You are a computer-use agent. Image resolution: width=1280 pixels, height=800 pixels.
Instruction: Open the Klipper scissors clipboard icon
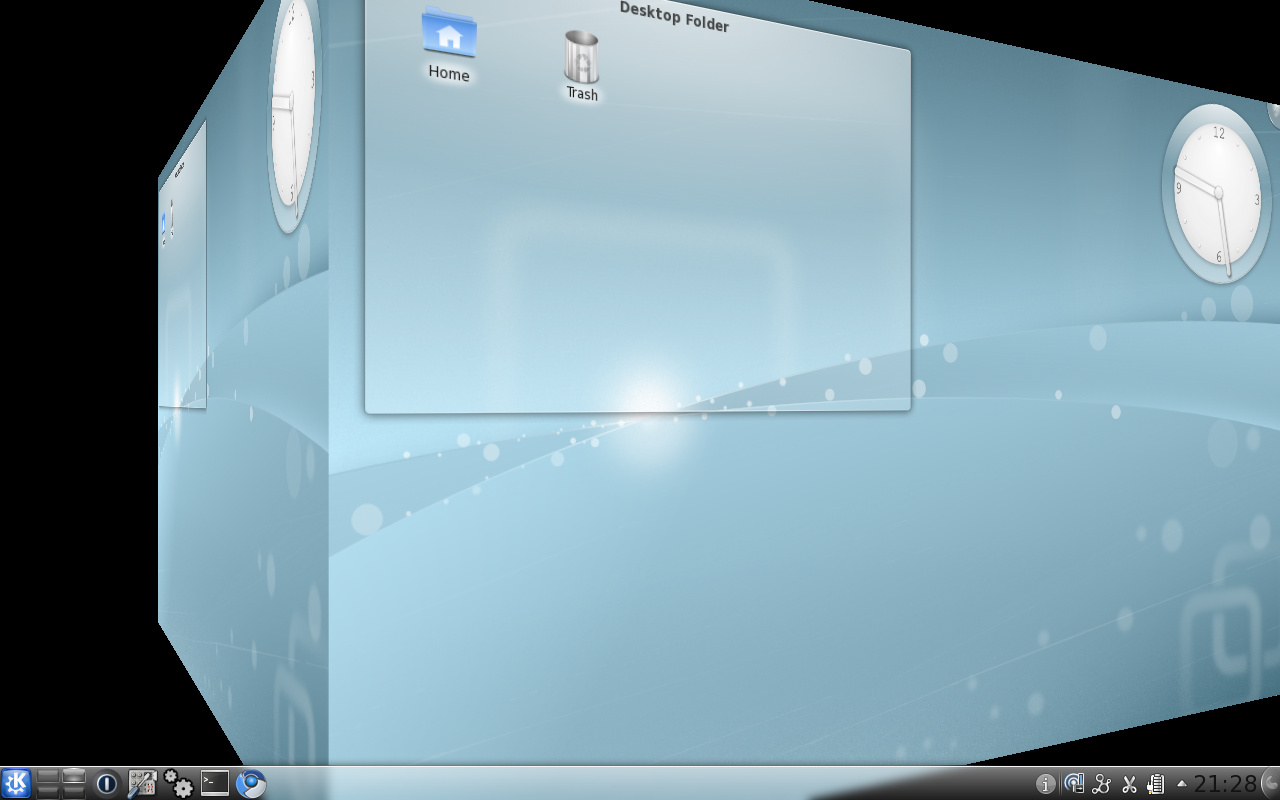[1129, 784]
